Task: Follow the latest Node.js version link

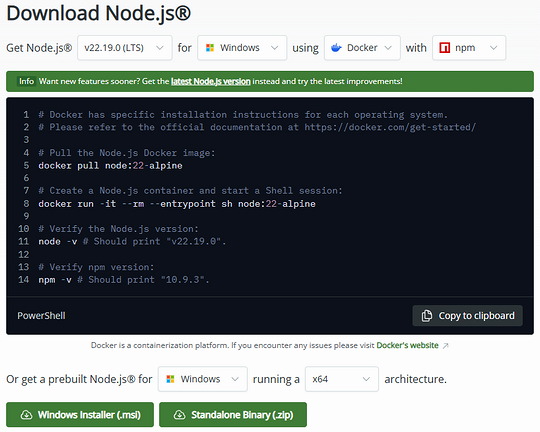Action: [211, 81]
